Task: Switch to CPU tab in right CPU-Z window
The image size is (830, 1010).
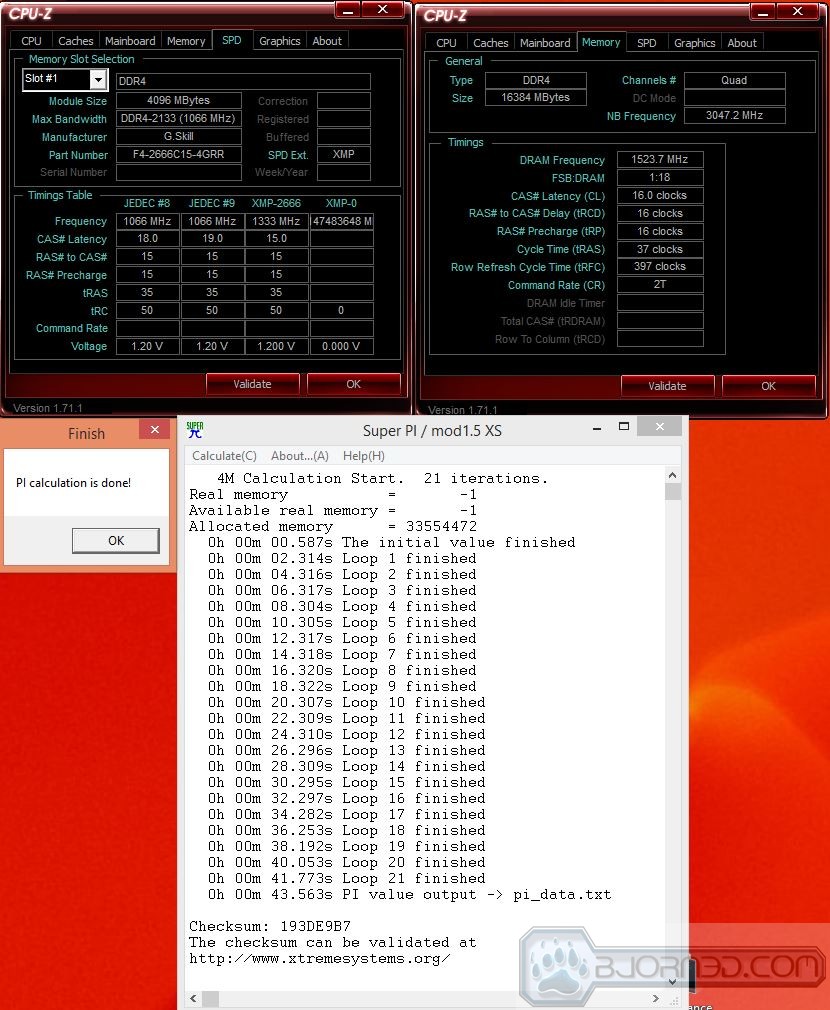Action: [x=446, y=43]
